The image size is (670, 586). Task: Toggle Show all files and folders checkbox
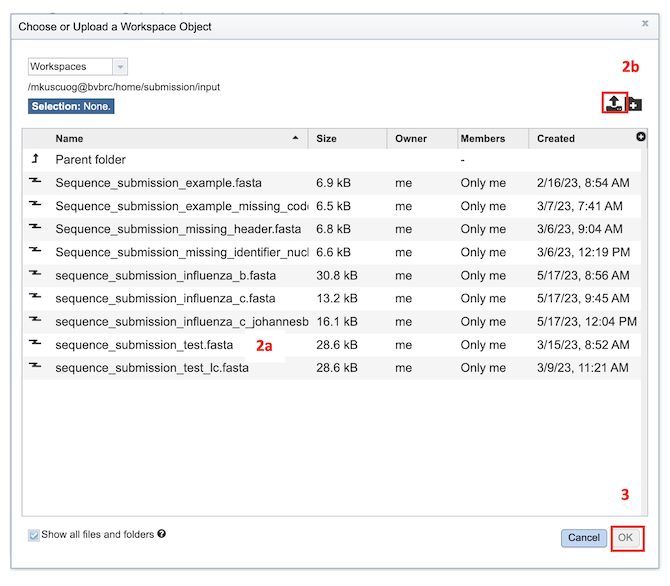[x=33, y=535]
